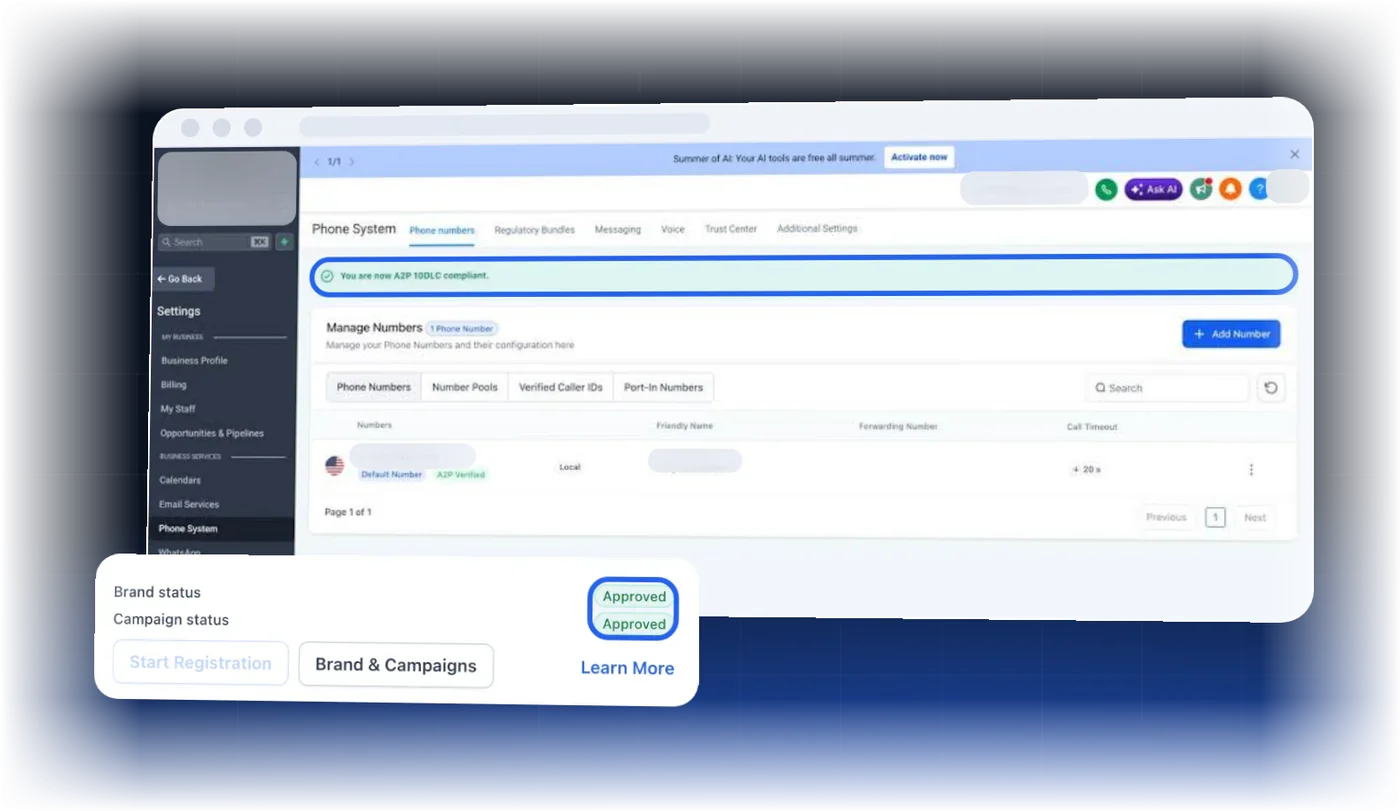Open Billing in the sidebar

point(174,384)
